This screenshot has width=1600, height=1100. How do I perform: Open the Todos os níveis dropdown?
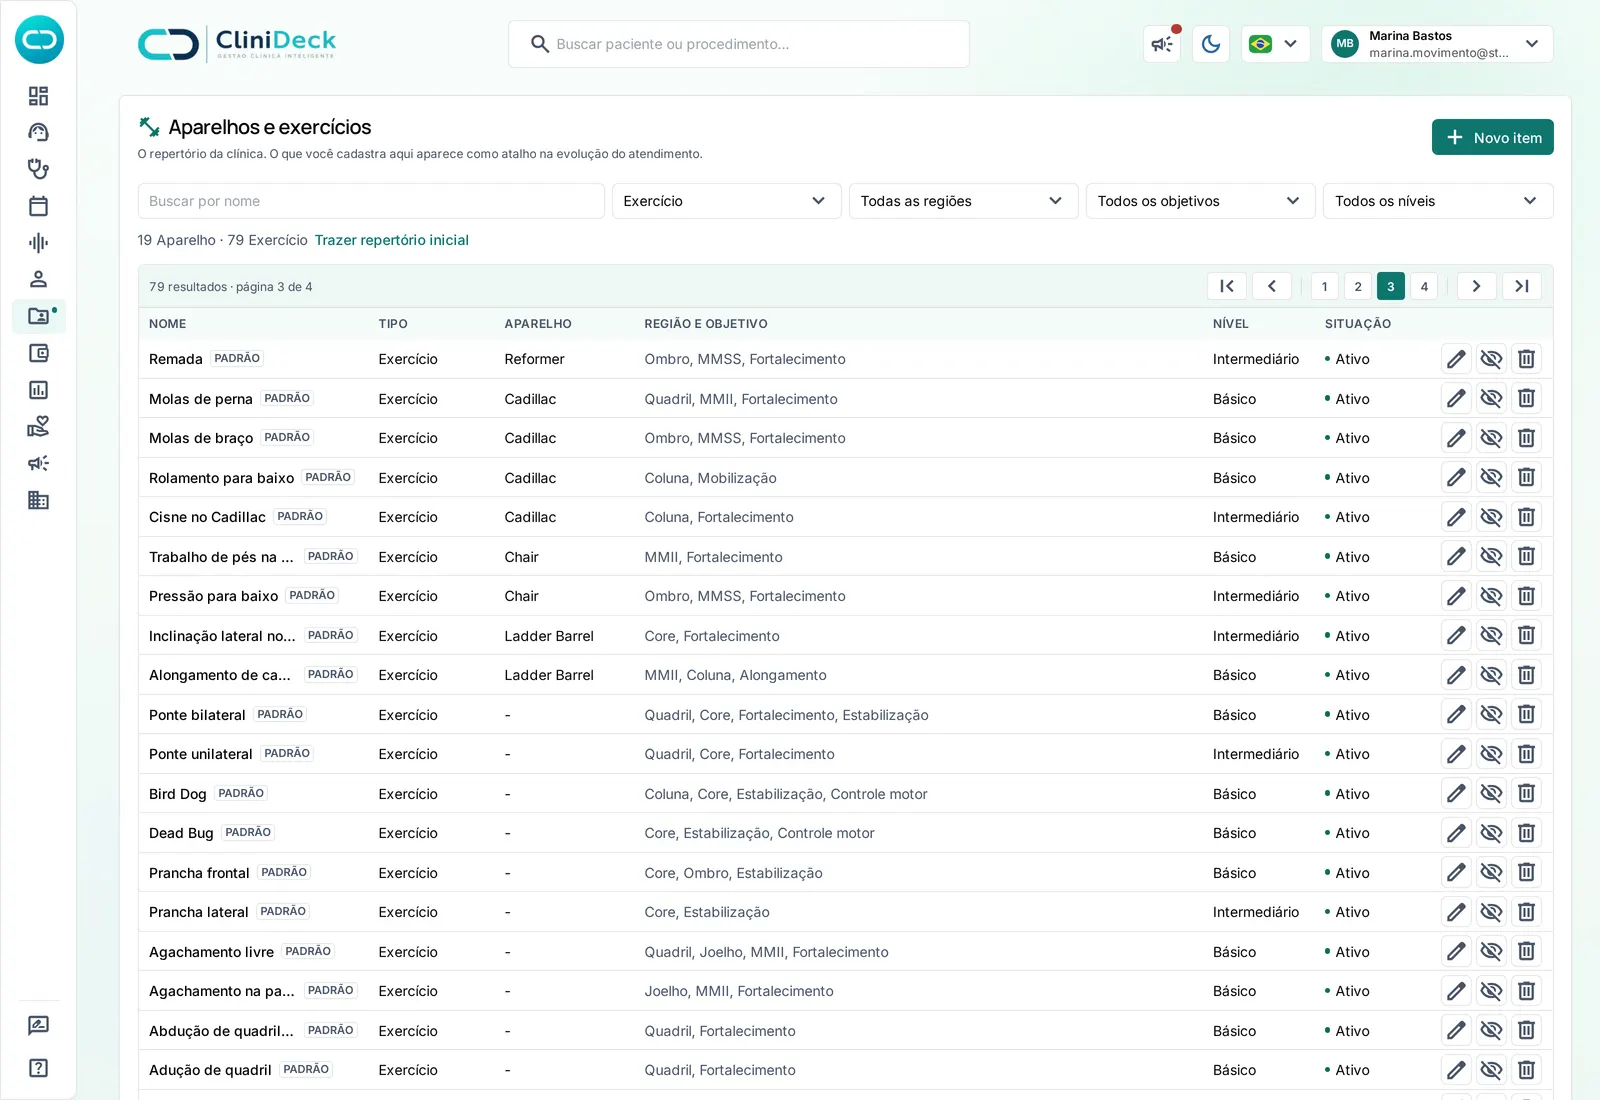1438,201
